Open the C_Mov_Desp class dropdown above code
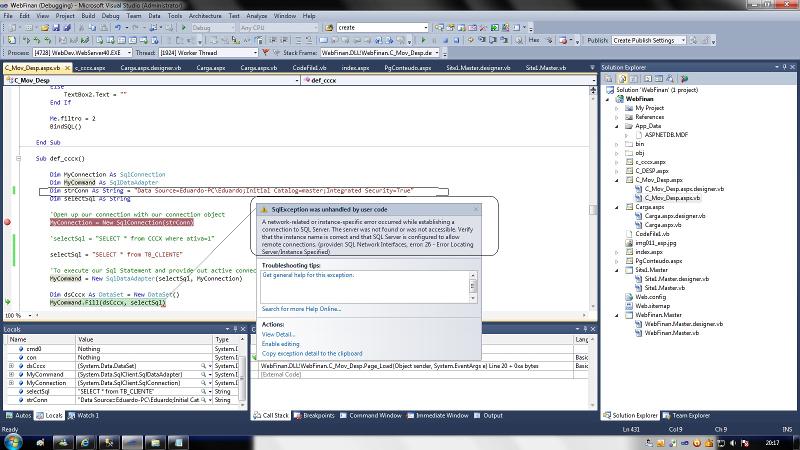Viewport: 800px width, 450px height. pyautogui.click(x=296, y=80)
